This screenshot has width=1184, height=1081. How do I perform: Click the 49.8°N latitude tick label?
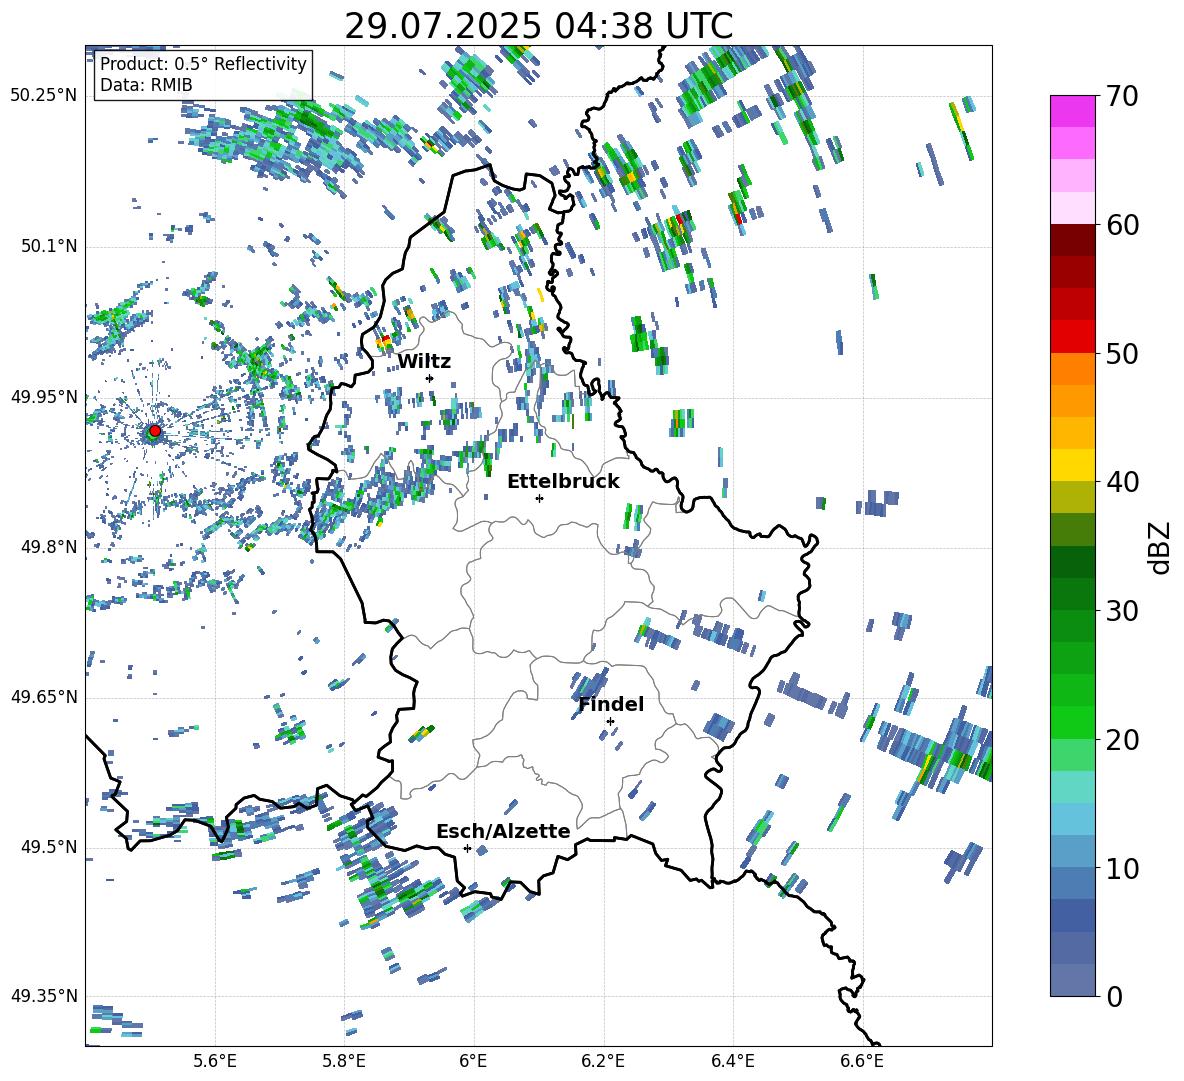(x=49, y=547)
